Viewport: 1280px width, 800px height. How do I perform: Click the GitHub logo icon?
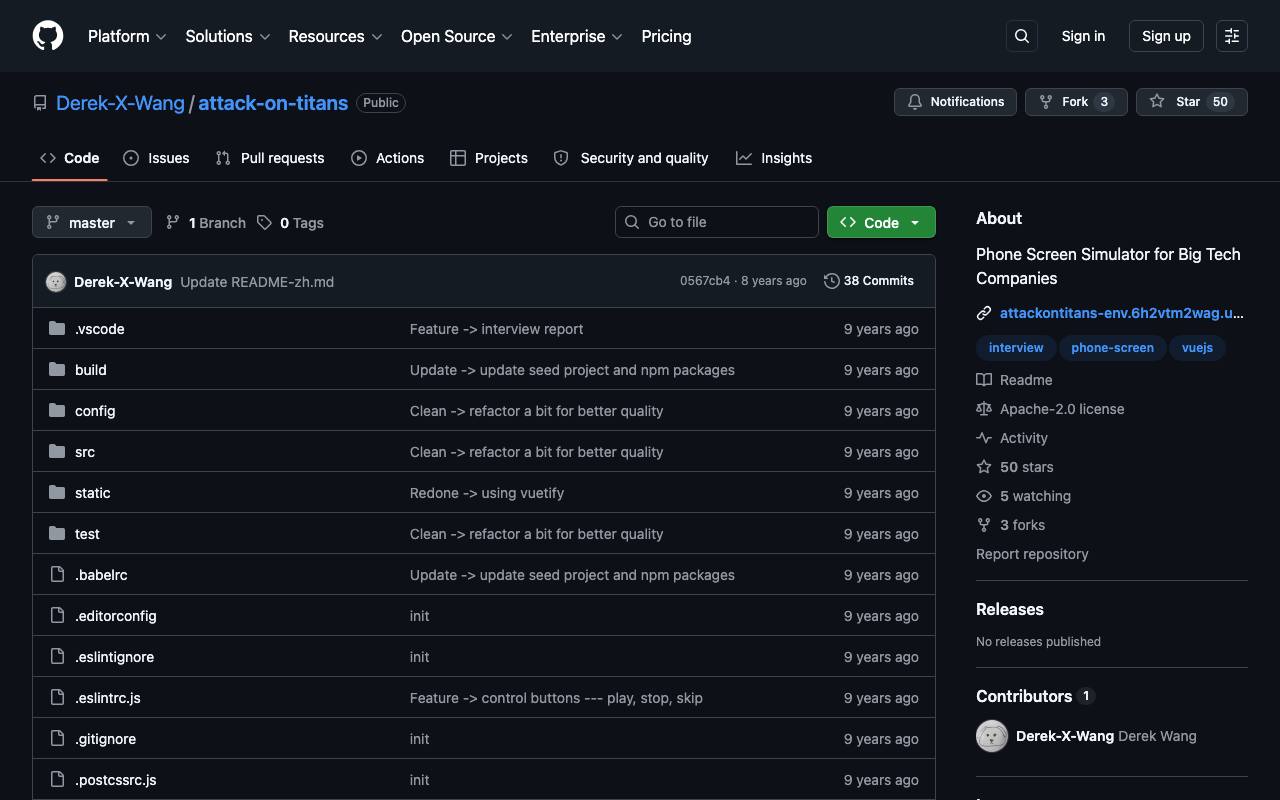click(48, 36)
